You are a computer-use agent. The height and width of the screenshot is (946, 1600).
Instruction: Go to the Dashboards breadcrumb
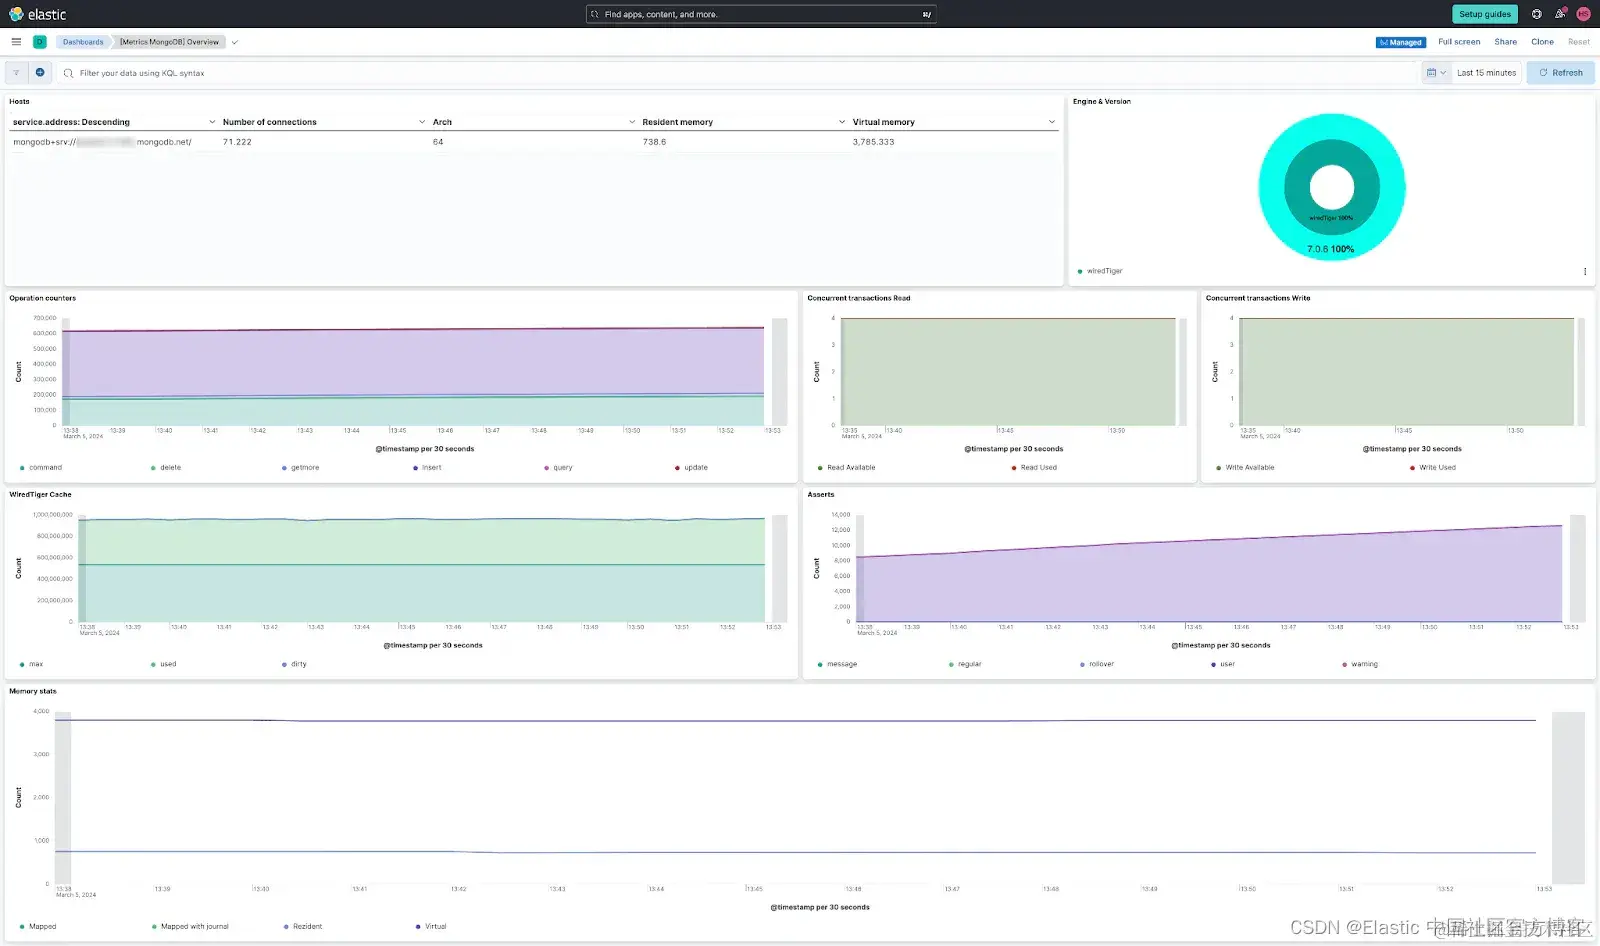coord(82,42)
